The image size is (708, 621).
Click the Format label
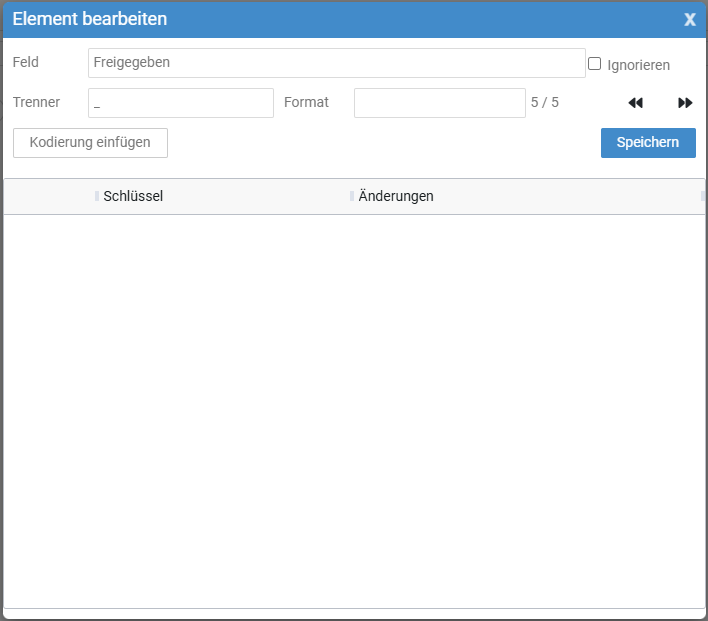click(306, 102)
